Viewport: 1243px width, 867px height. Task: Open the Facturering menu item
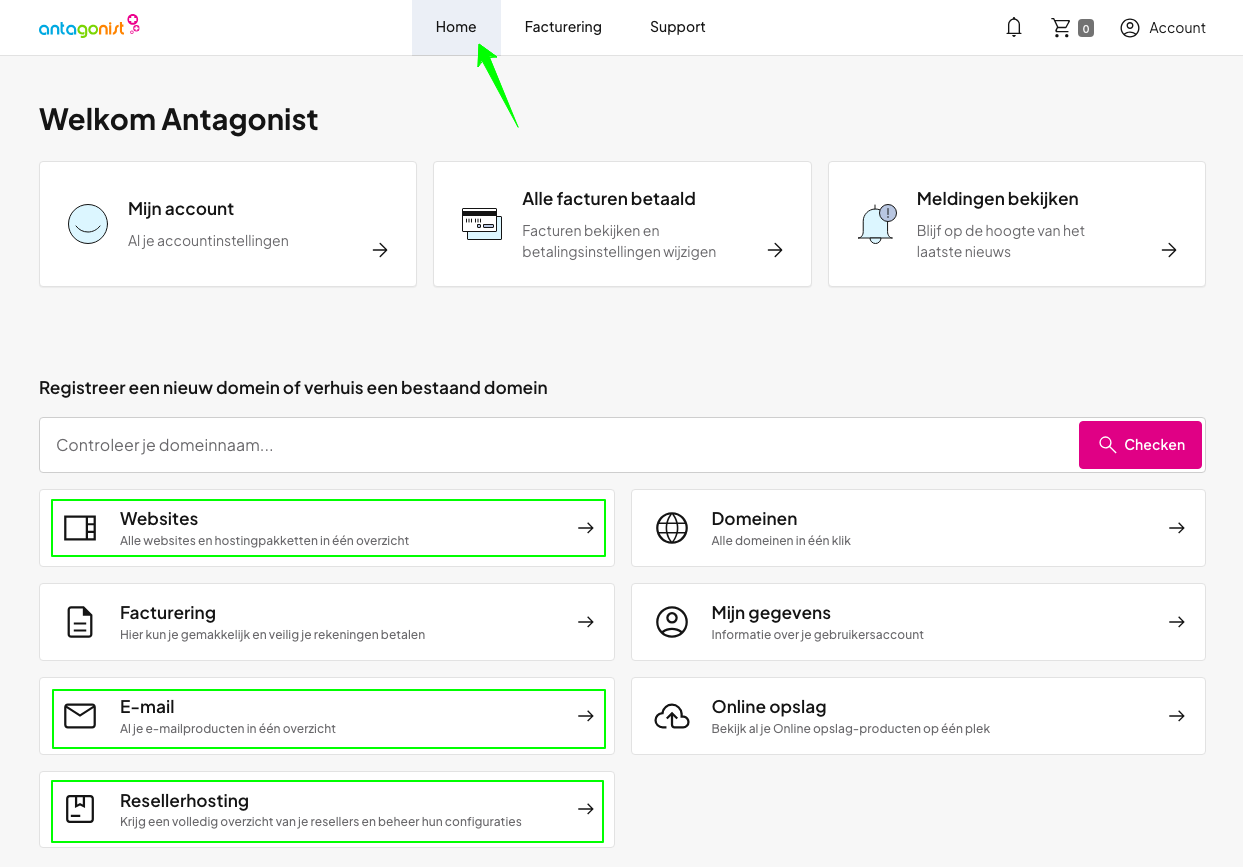[563, 28]
